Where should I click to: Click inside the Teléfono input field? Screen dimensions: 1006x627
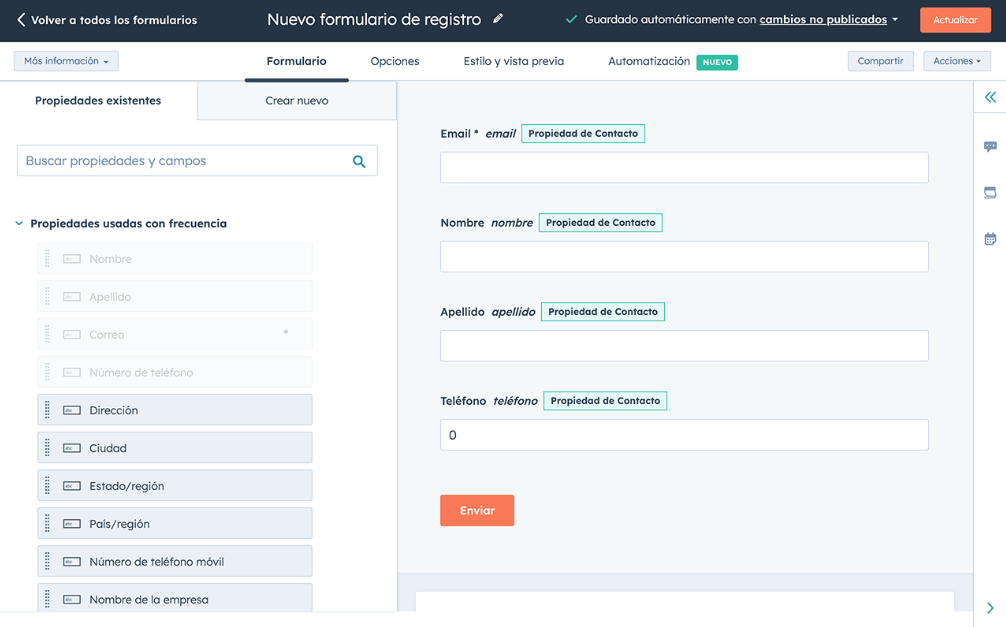click(684, 434)
